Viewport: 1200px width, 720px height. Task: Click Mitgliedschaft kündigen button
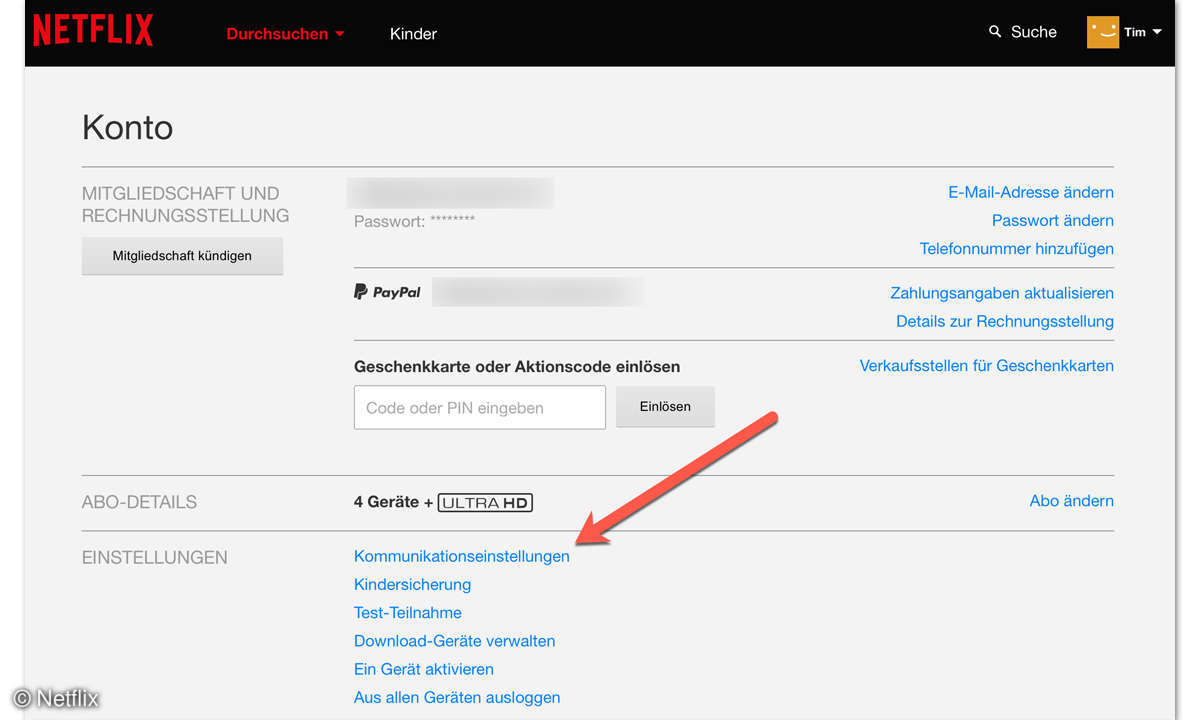pyautogui.click(x=182, y=256)
